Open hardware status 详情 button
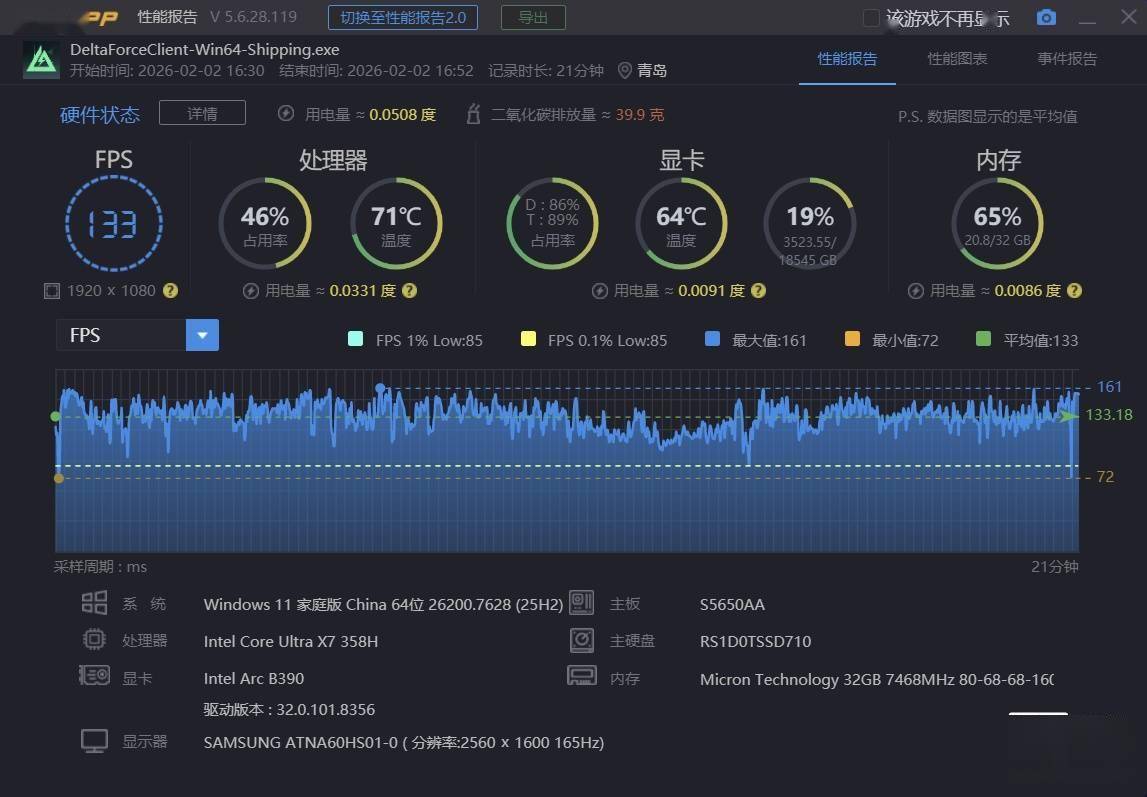 (202, 114)
